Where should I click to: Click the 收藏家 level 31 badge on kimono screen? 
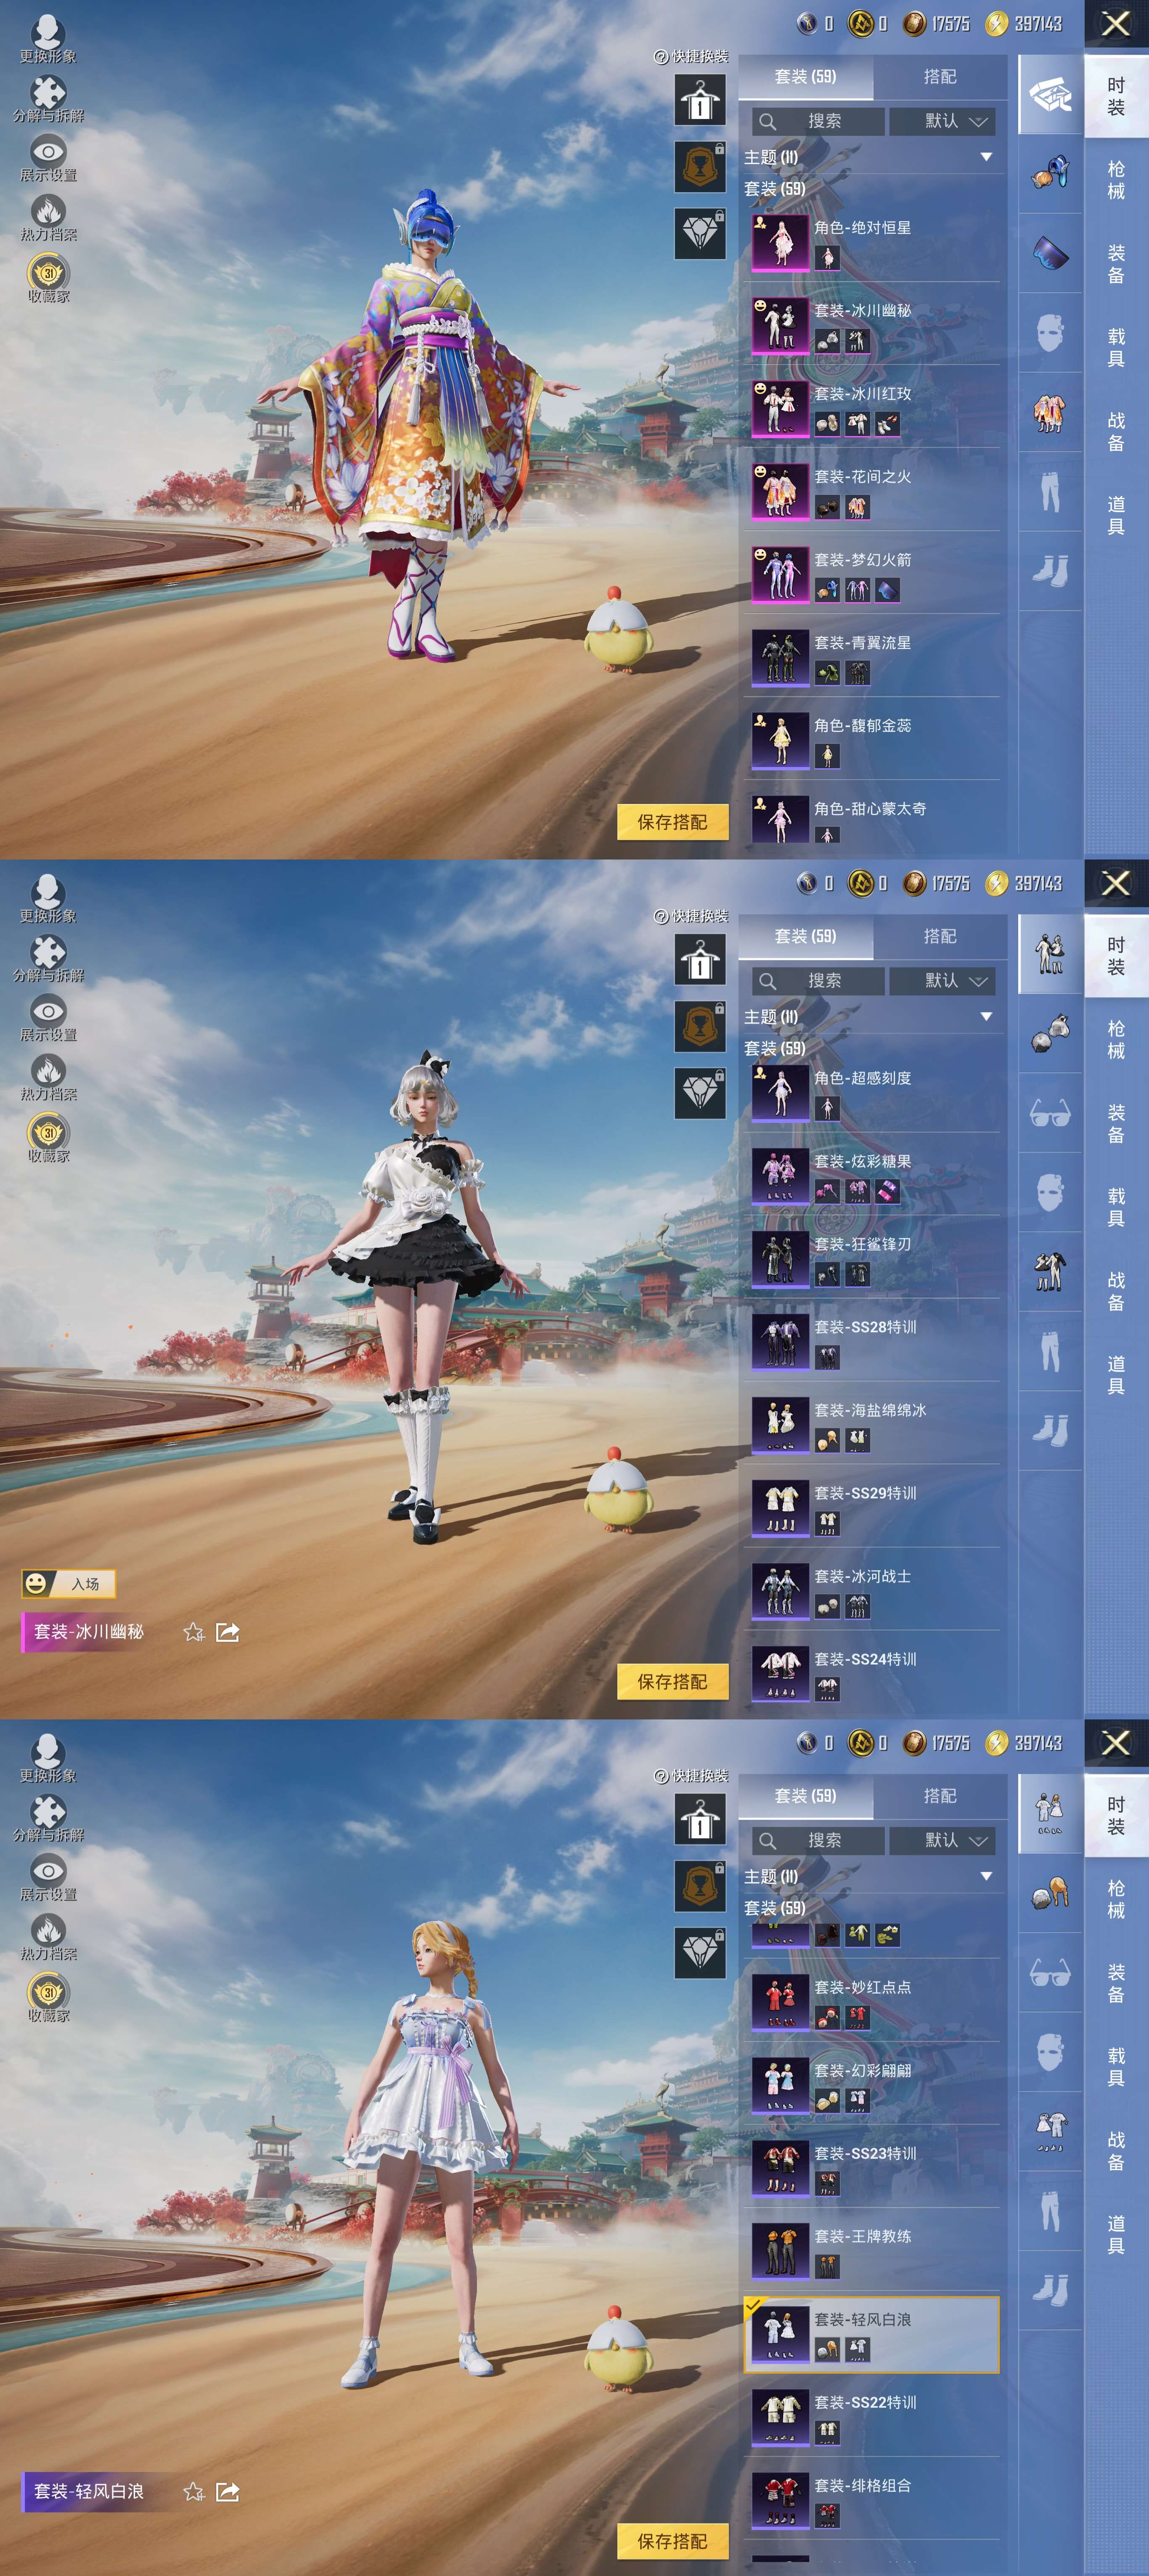48,273
